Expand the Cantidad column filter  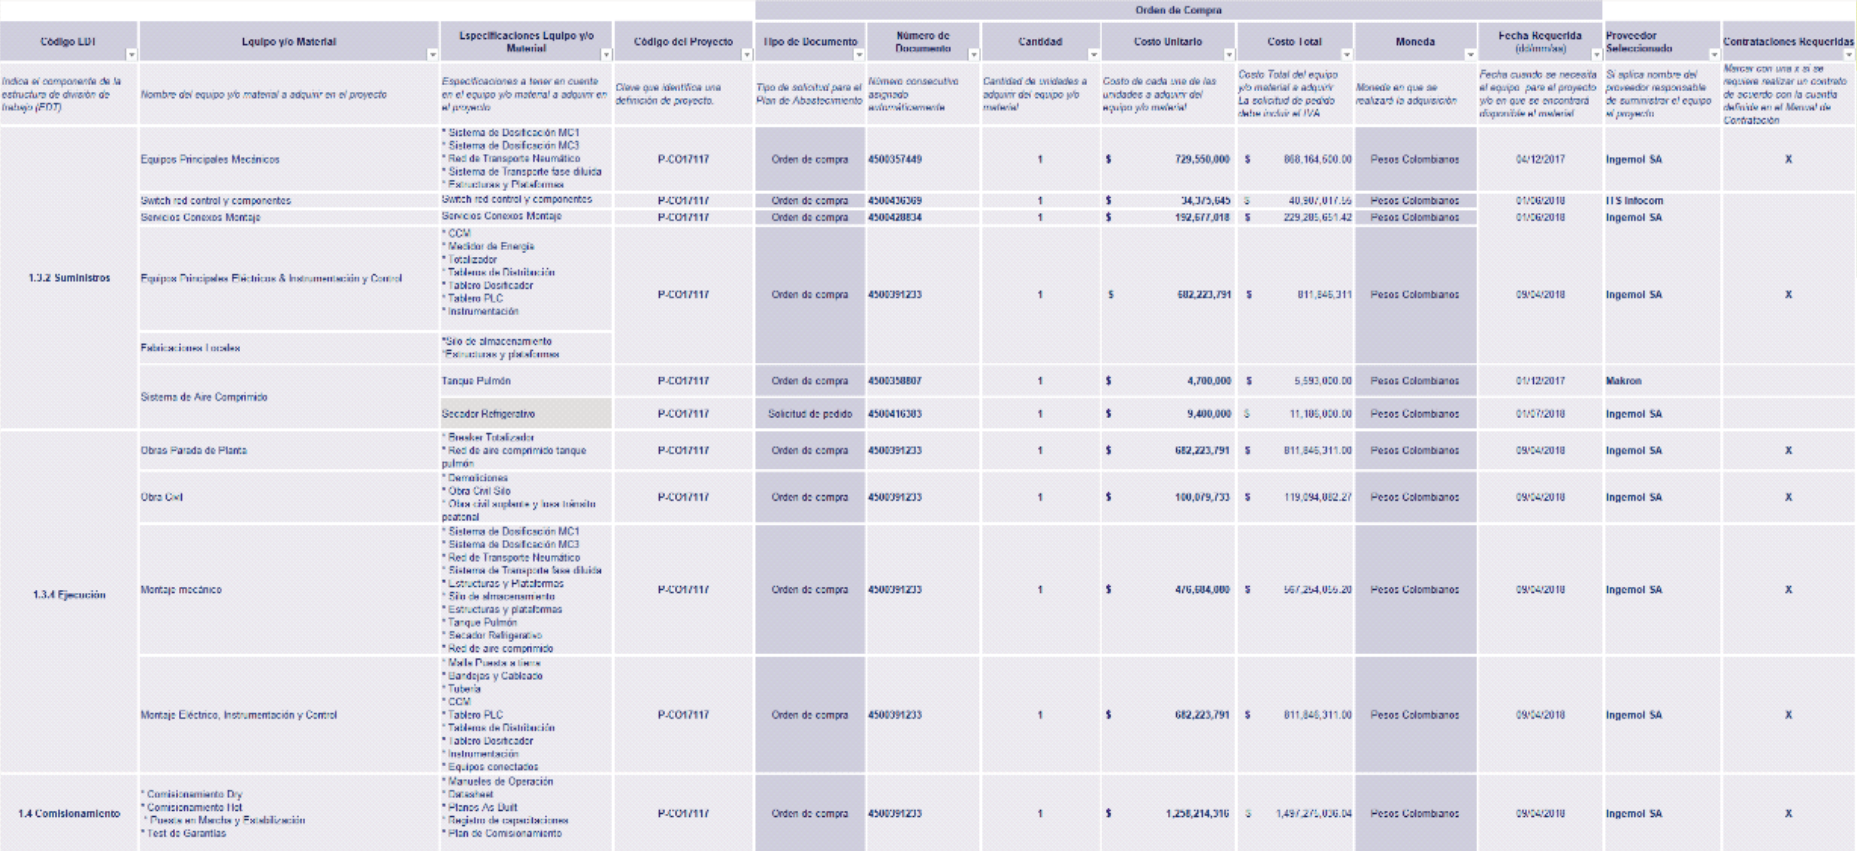click(x=1093, y=55)
